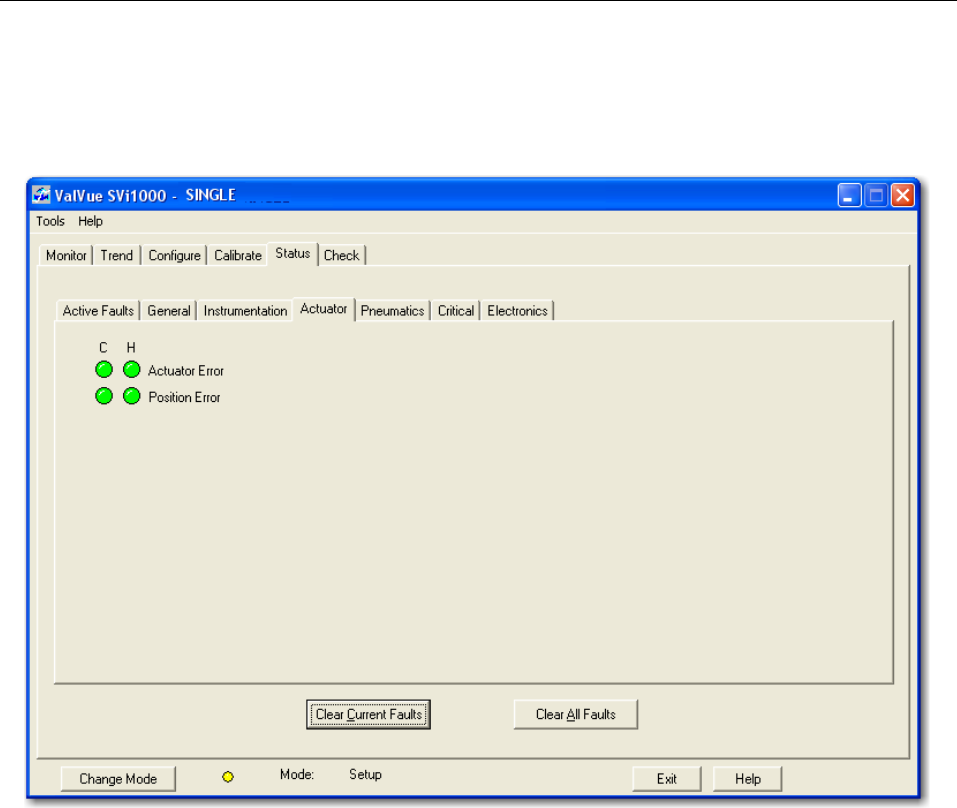957x808 pixels.
Task: Click the H column header
Action: 131,347
